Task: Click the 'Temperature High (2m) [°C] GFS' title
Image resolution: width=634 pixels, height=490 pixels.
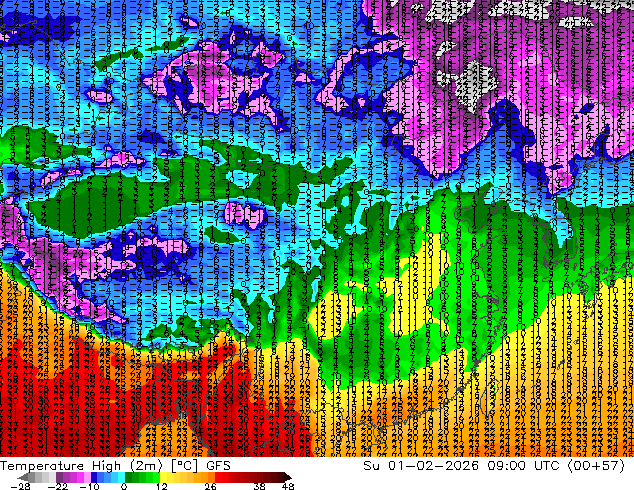Action: (x=115, y=466)
